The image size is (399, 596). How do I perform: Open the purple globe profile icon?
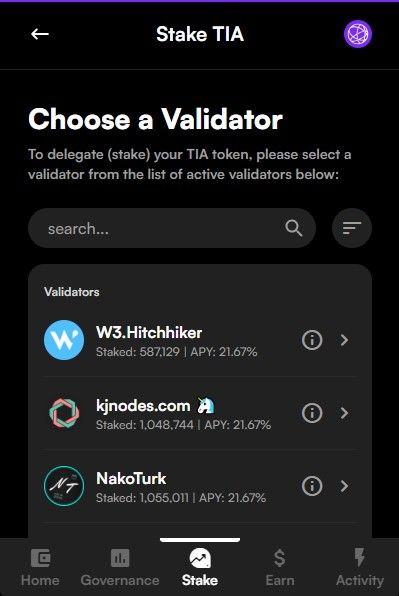[358, 34]
